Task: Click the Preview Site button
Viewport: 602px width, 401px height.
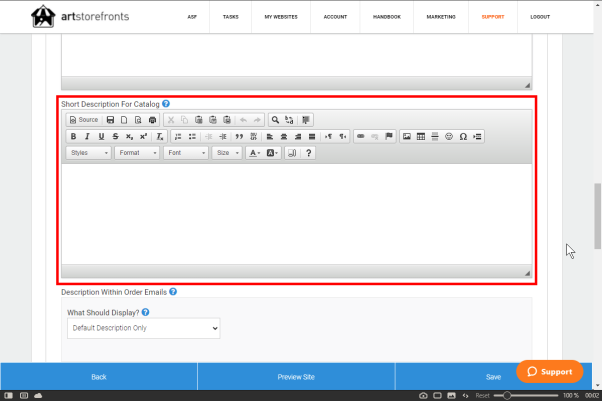Action: [296, 376]
